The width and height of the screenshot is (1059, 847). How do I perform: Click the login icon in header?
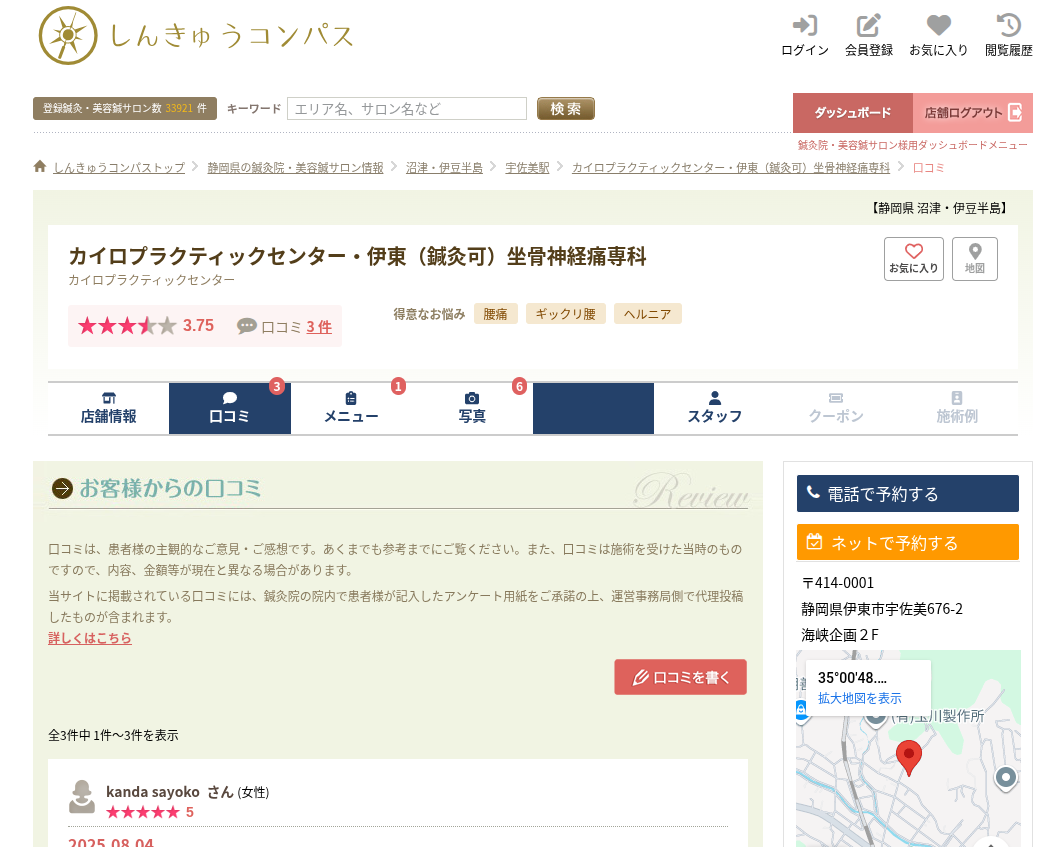tap(804, 26)
